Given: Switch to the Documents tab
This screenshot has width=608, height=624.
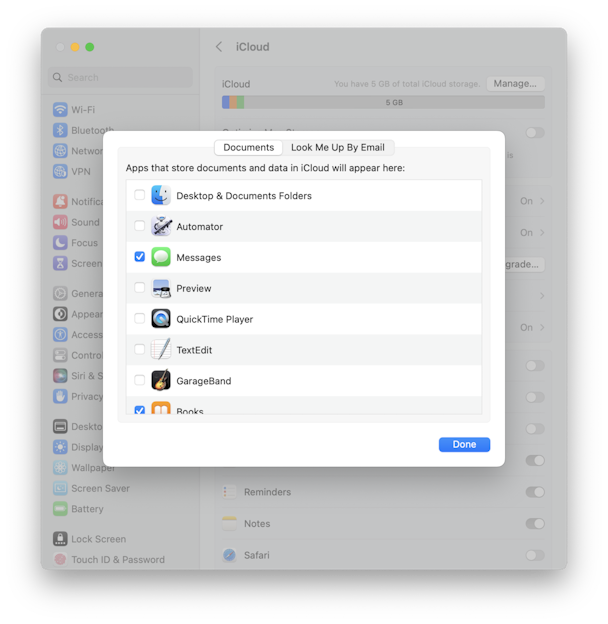Looking at the screenshot, I should coord(248,148).
